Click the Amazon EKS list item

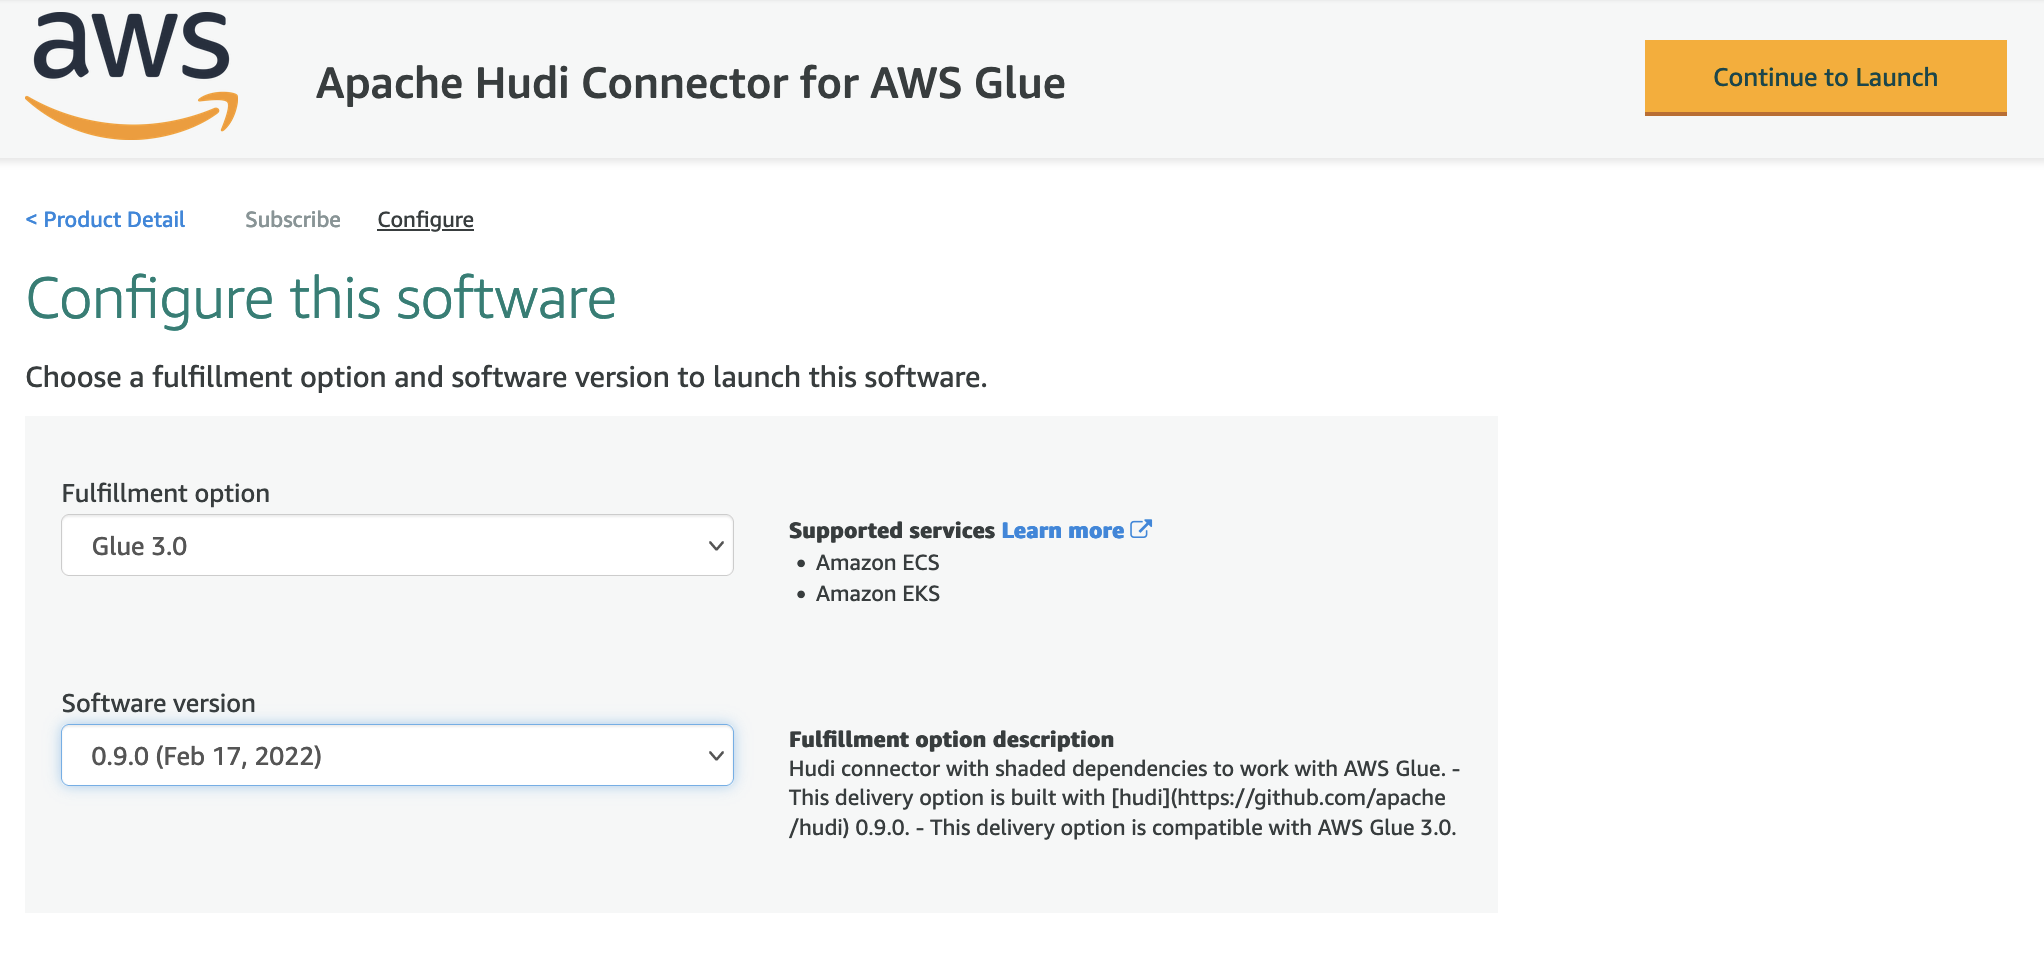(x=877, y=594)
